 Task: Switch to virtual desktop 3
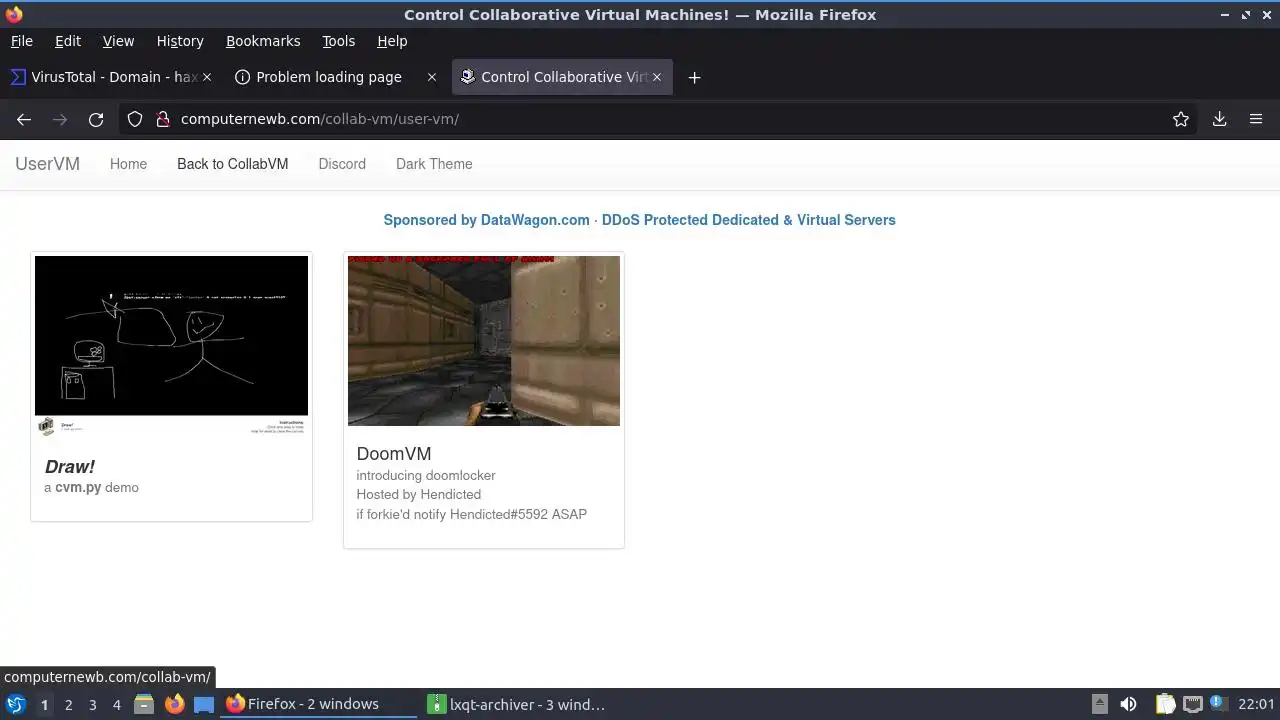(x=92, y=705)
